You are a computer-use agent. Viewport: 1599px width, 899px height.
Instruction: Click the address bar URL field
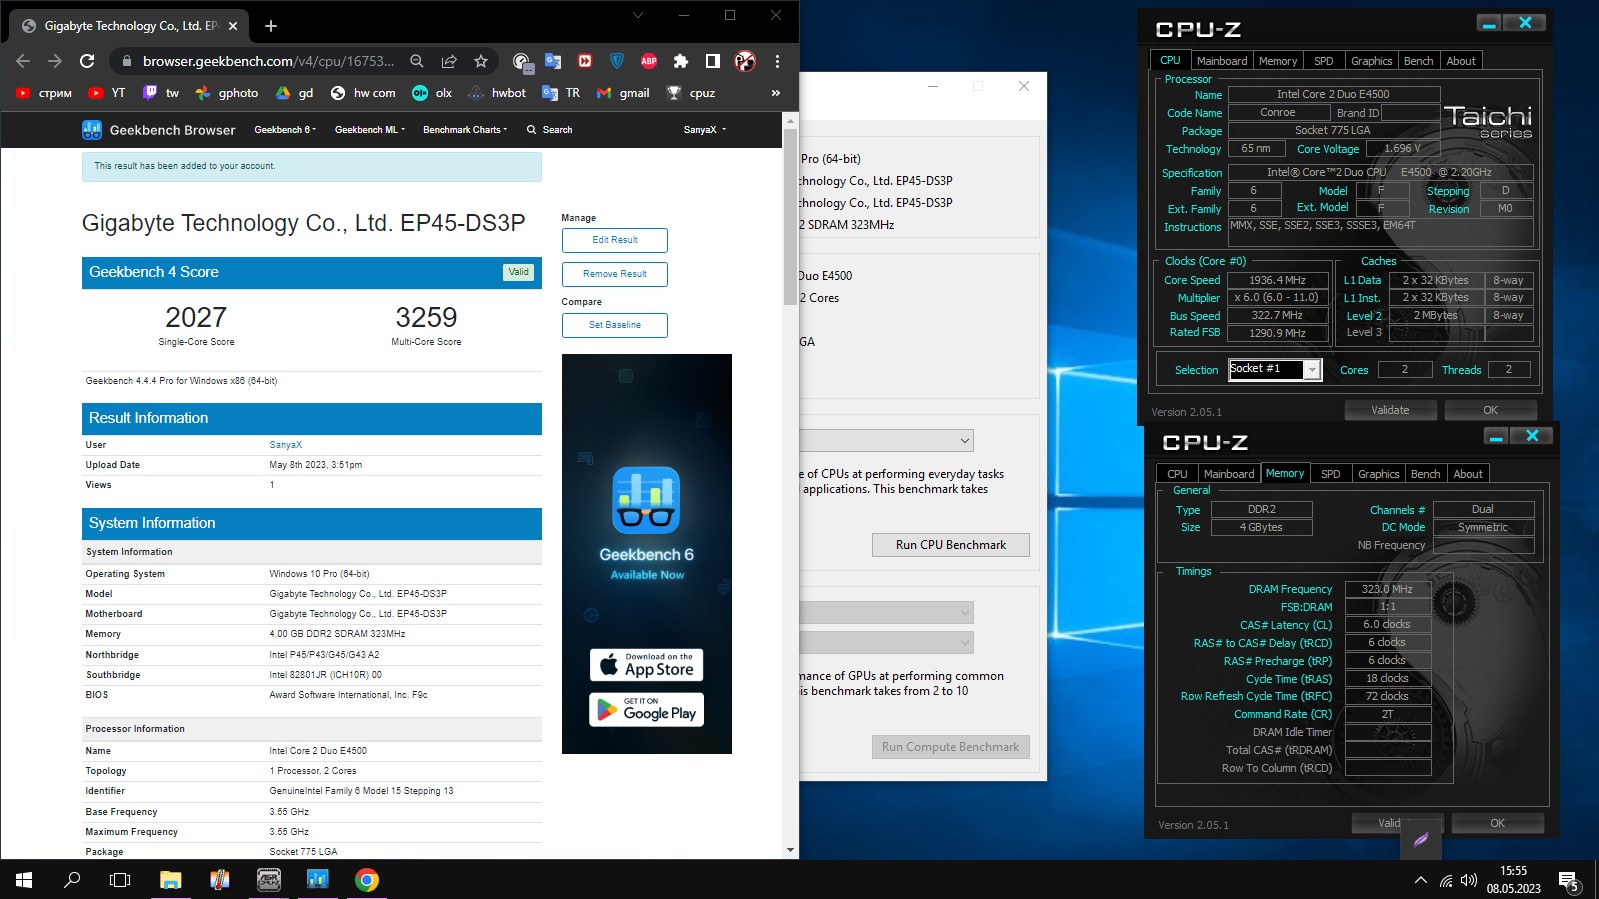point(268,61)
